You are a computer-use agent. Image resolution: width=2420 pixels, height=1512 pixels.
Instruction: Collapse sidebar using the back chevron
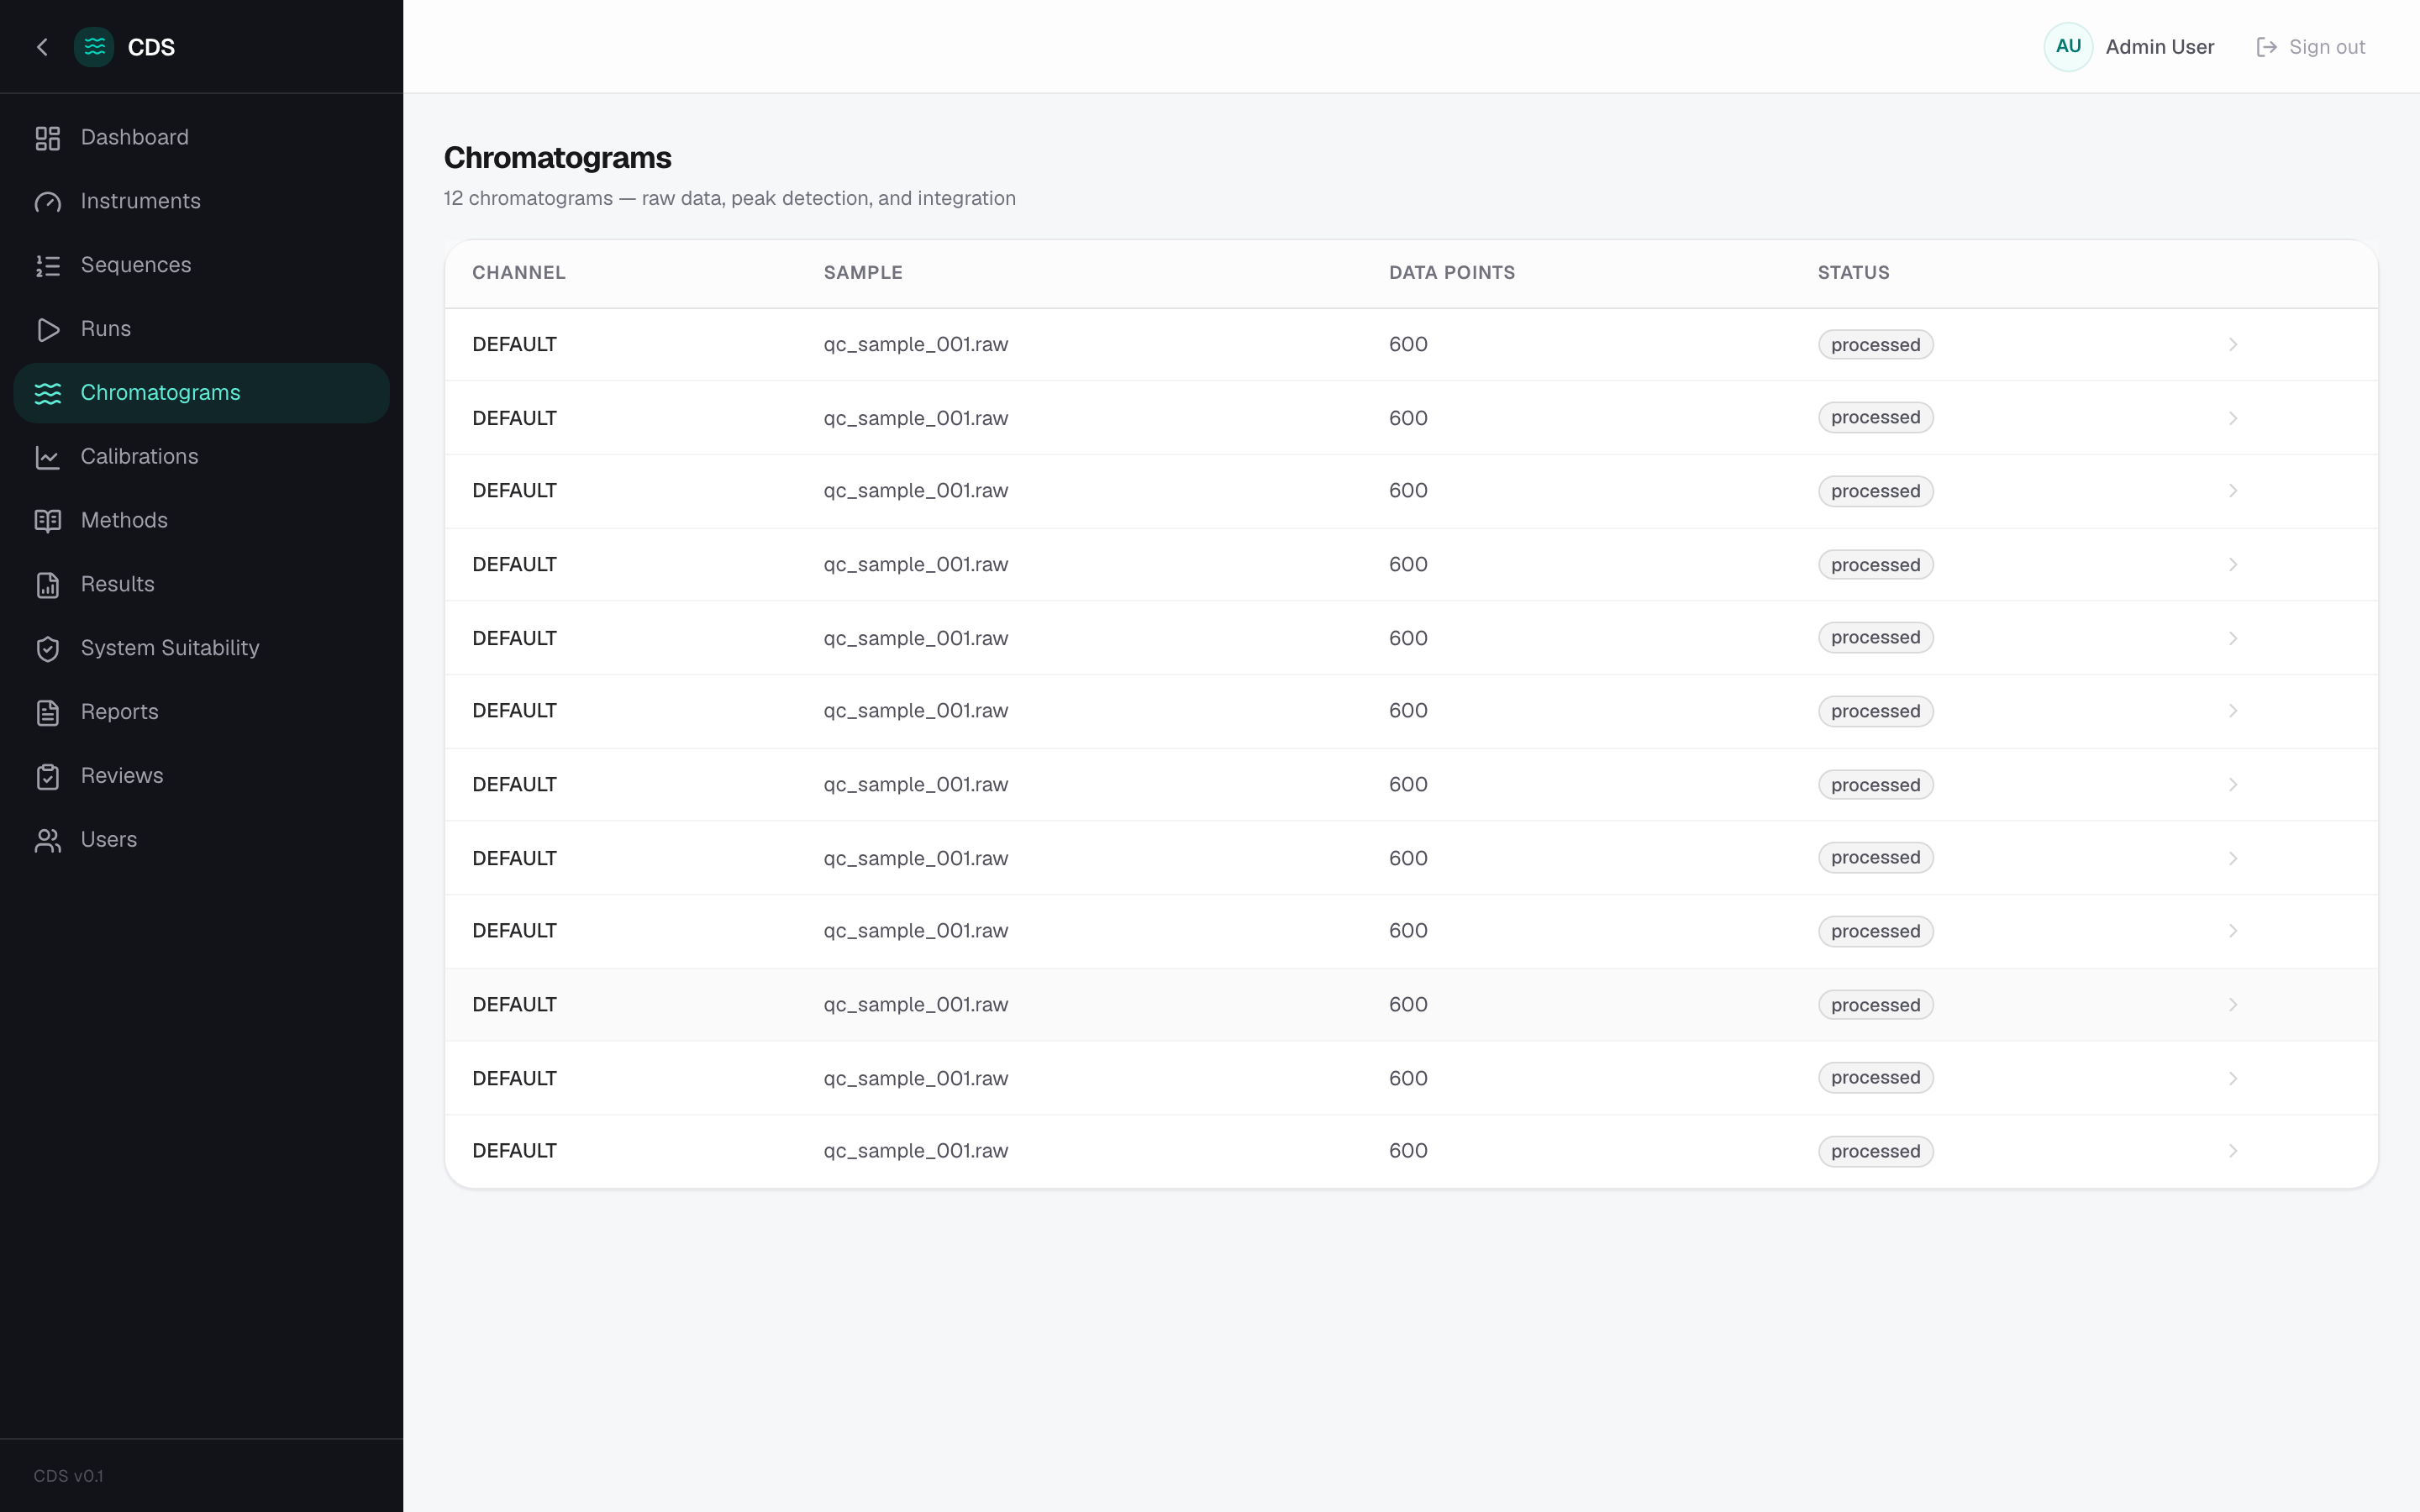click(42, 47)
